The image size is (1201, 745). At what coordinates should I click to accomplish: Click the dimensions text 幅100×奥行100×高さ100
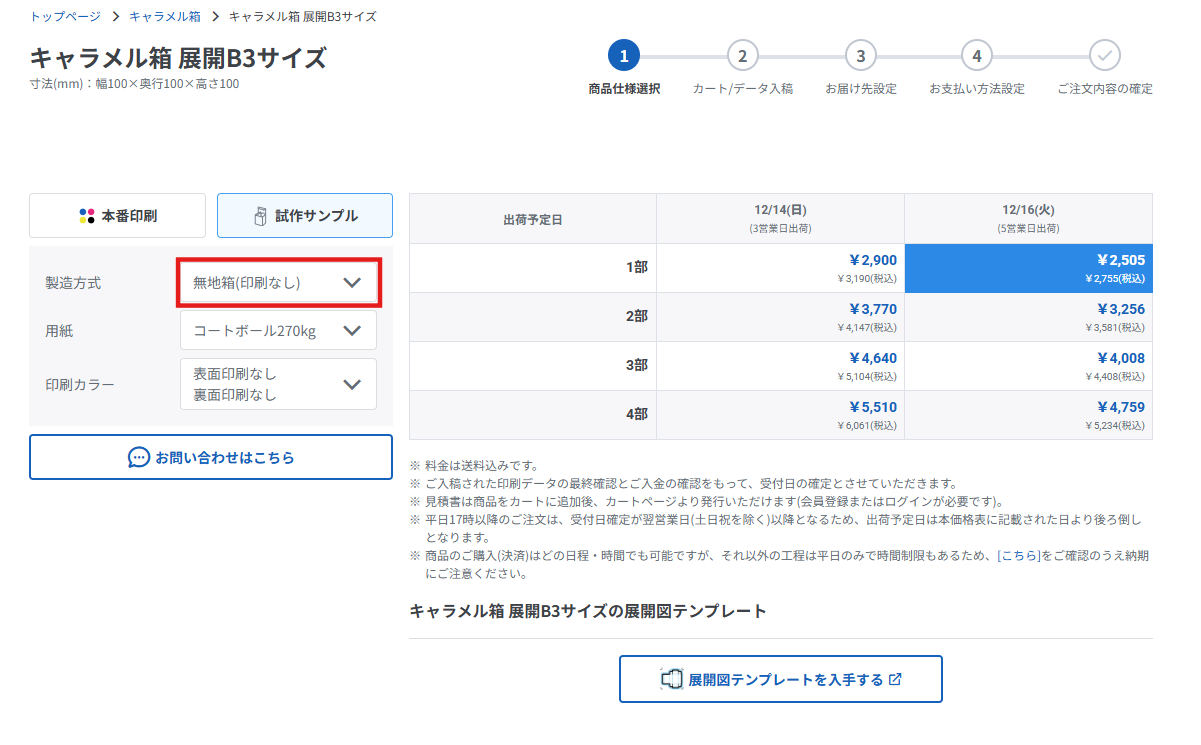click(x=167, y=84)
